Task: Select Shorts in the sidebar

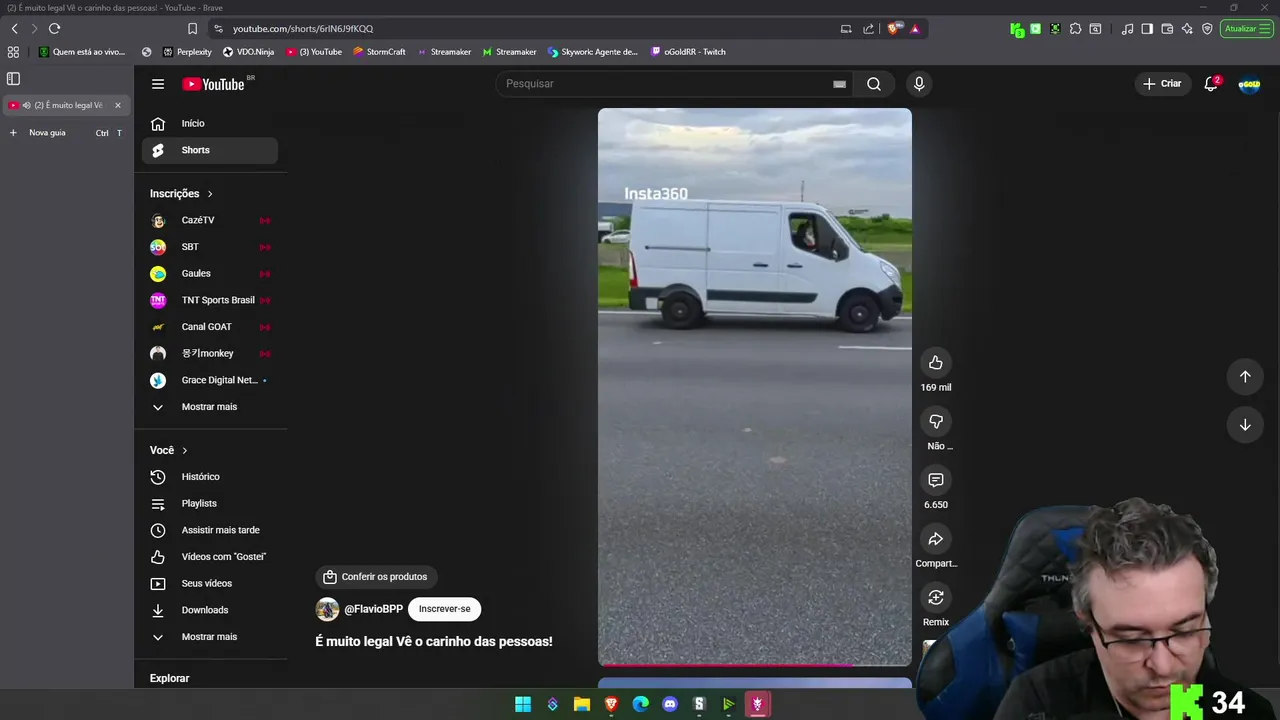Action: (x=209, y=150)
